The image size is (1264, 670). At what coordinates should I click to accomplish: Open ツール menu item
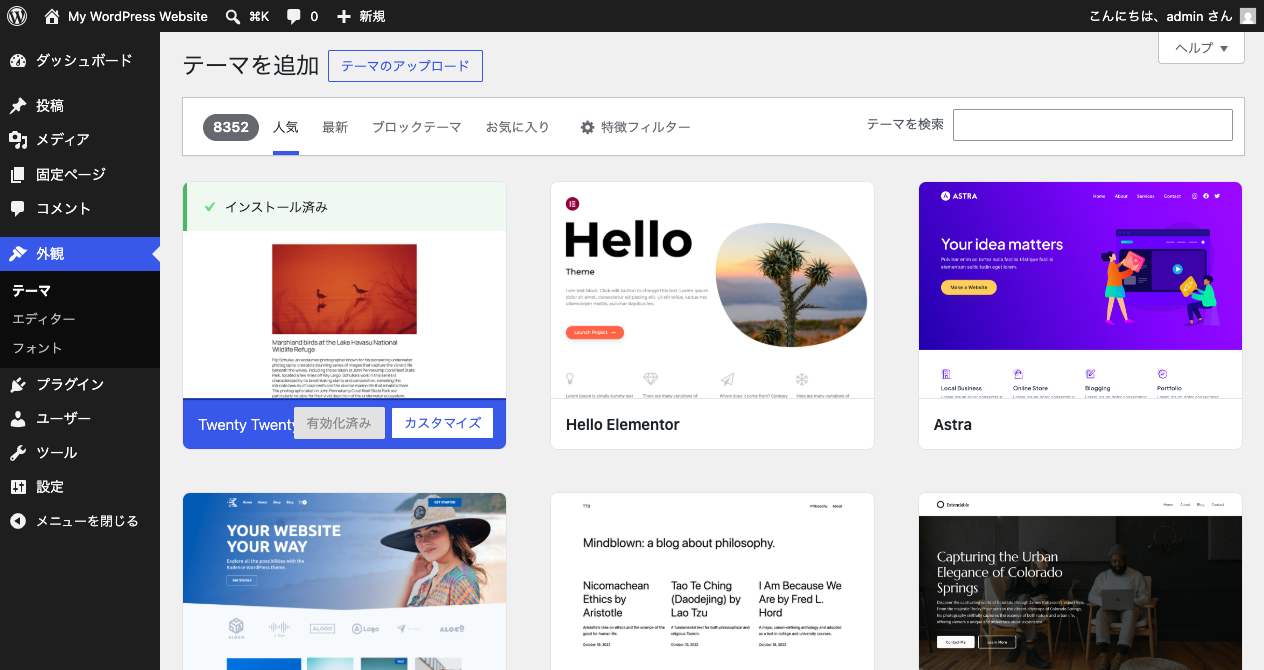click(80, 453)
